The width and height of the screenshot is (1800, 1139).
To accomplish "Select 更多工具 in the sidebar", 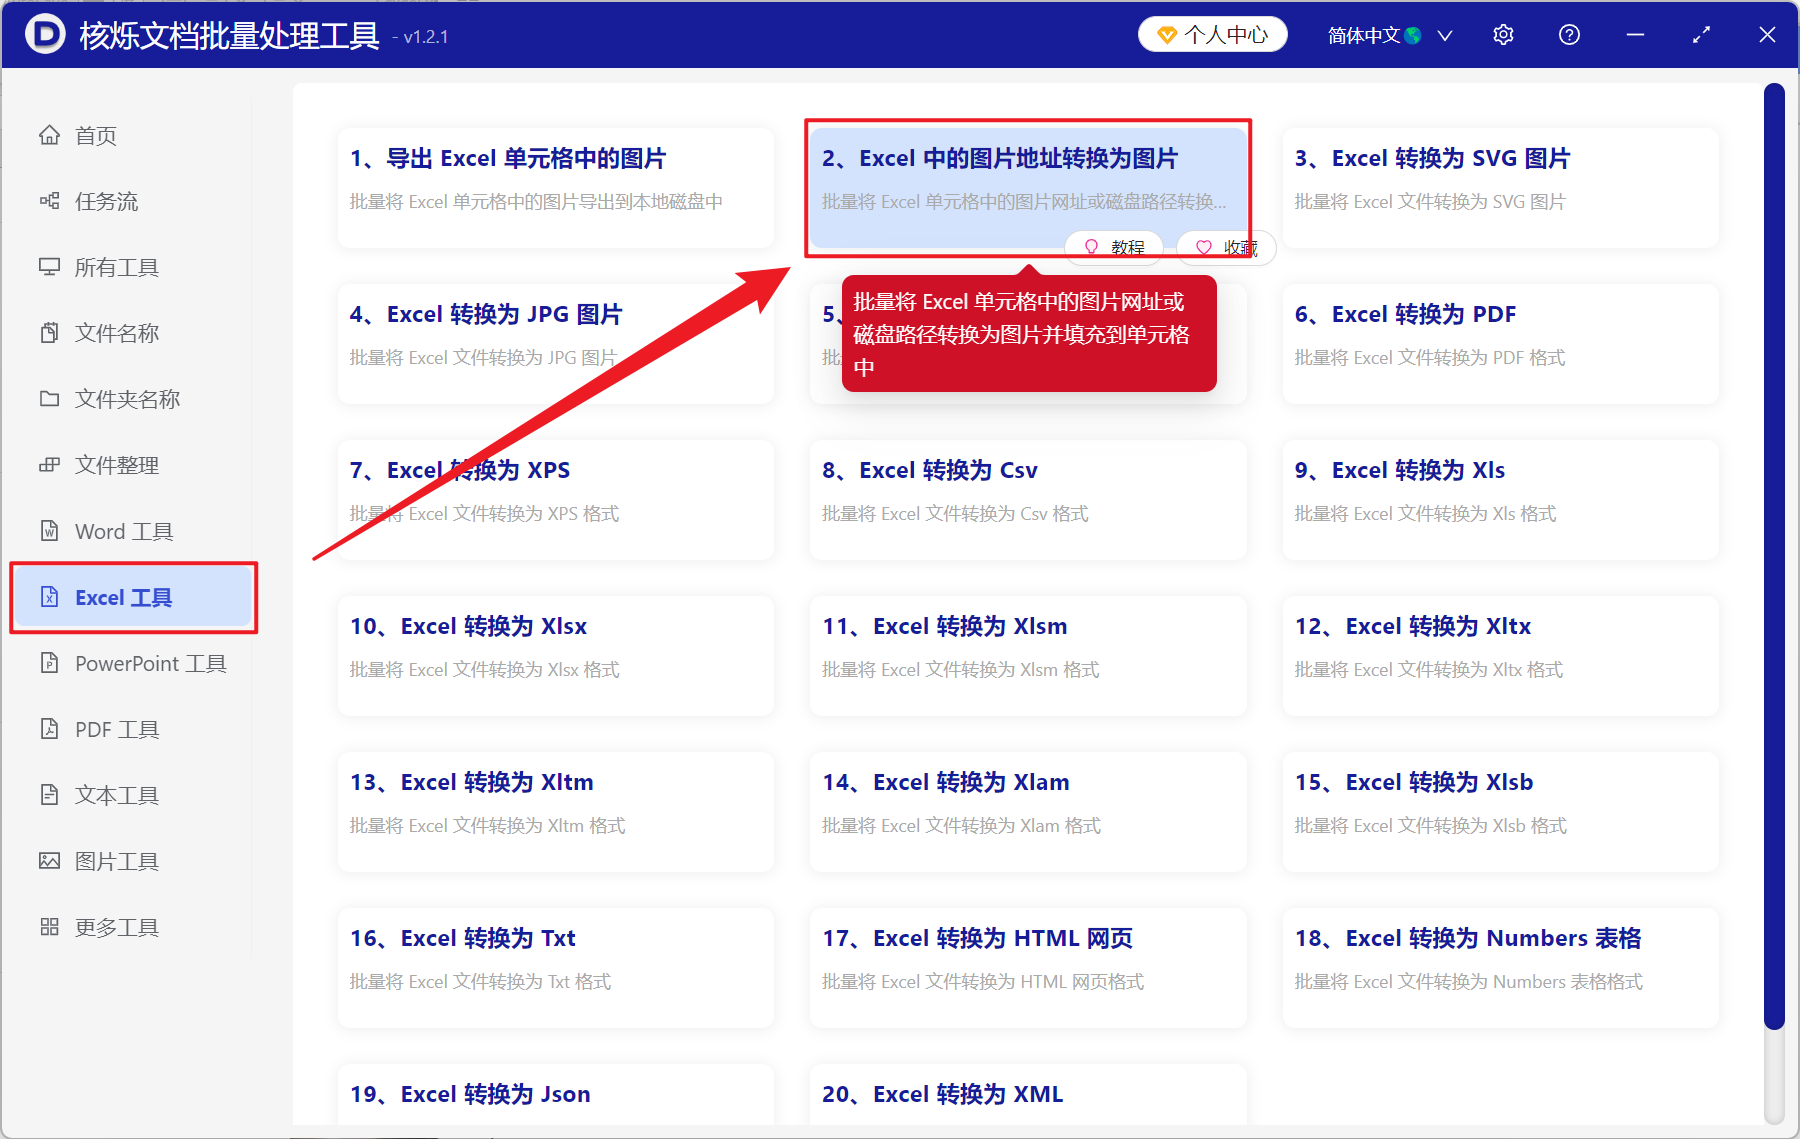I will 50,927.
